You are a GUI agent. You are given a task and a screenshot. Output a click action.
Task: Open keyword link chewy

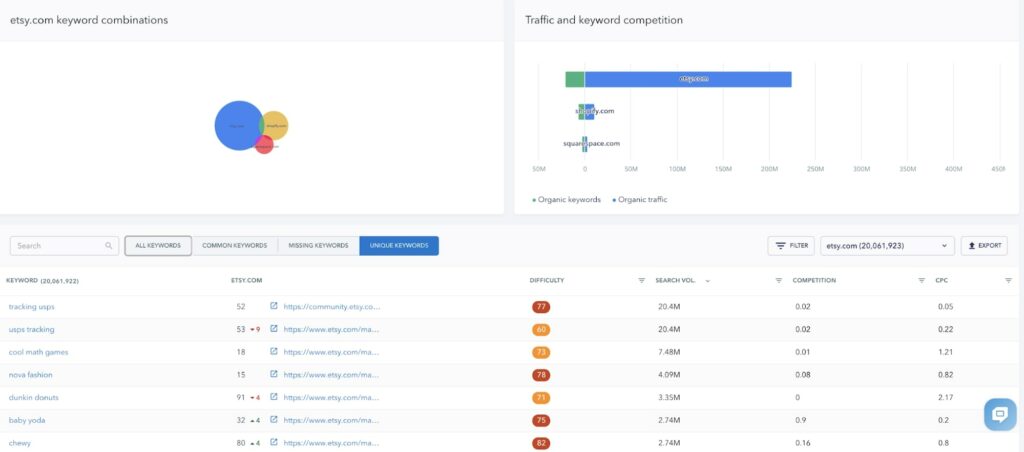(20, 443)
